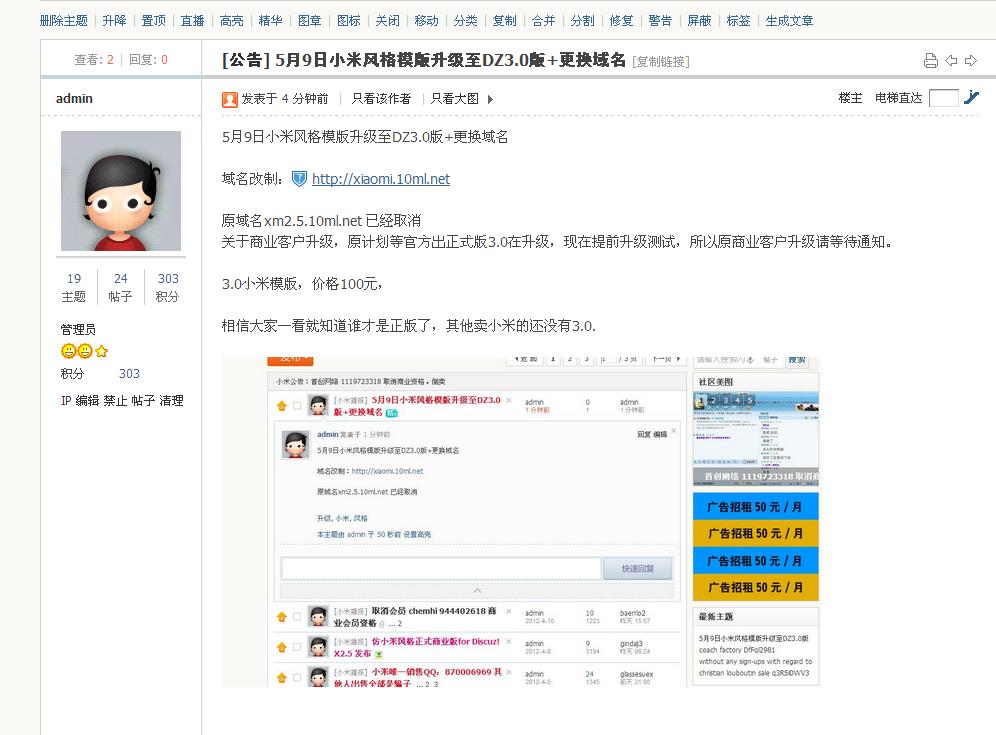Image resolution: width=996 pixels, height=735 pixels.
Task: Click 复制 in the moderation bar
Action: click(505, 21)
